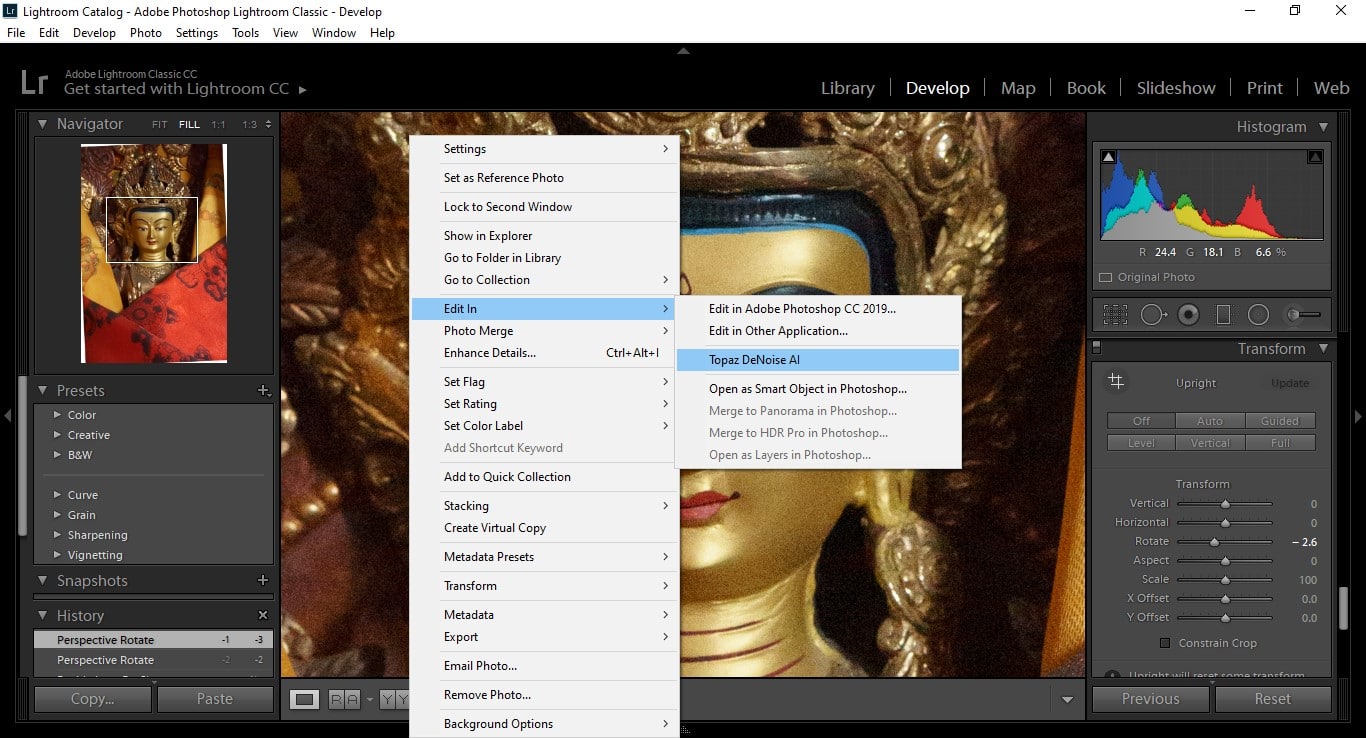Screen dimensions: 1366x738
Task: Enable the Constrain Crop checkbox
Action: coord(1164,643)
